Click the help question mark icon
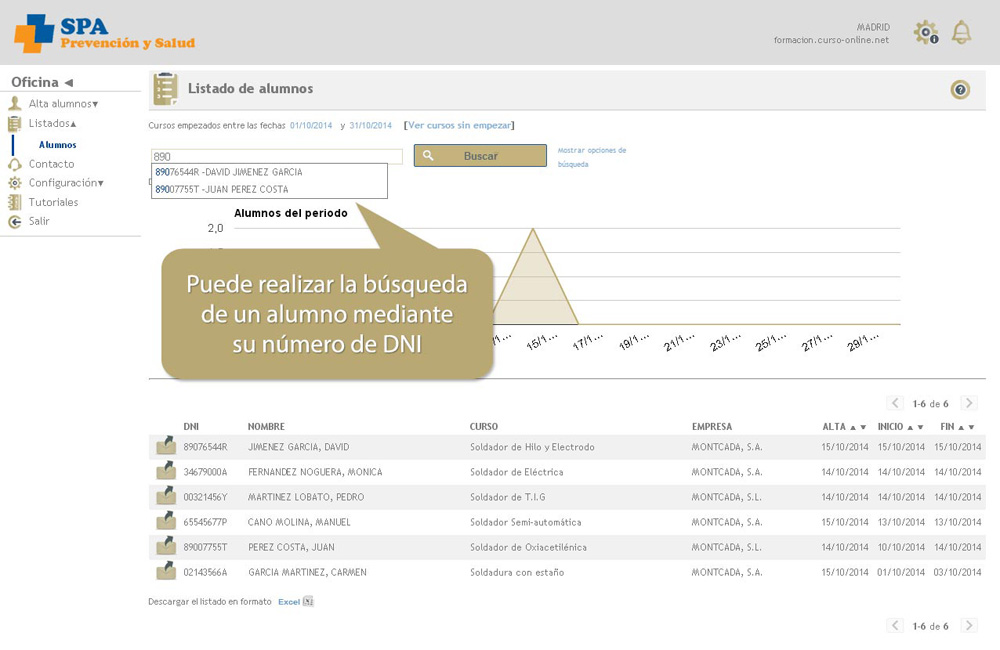 pyautogui.click(x=960, y=89)
